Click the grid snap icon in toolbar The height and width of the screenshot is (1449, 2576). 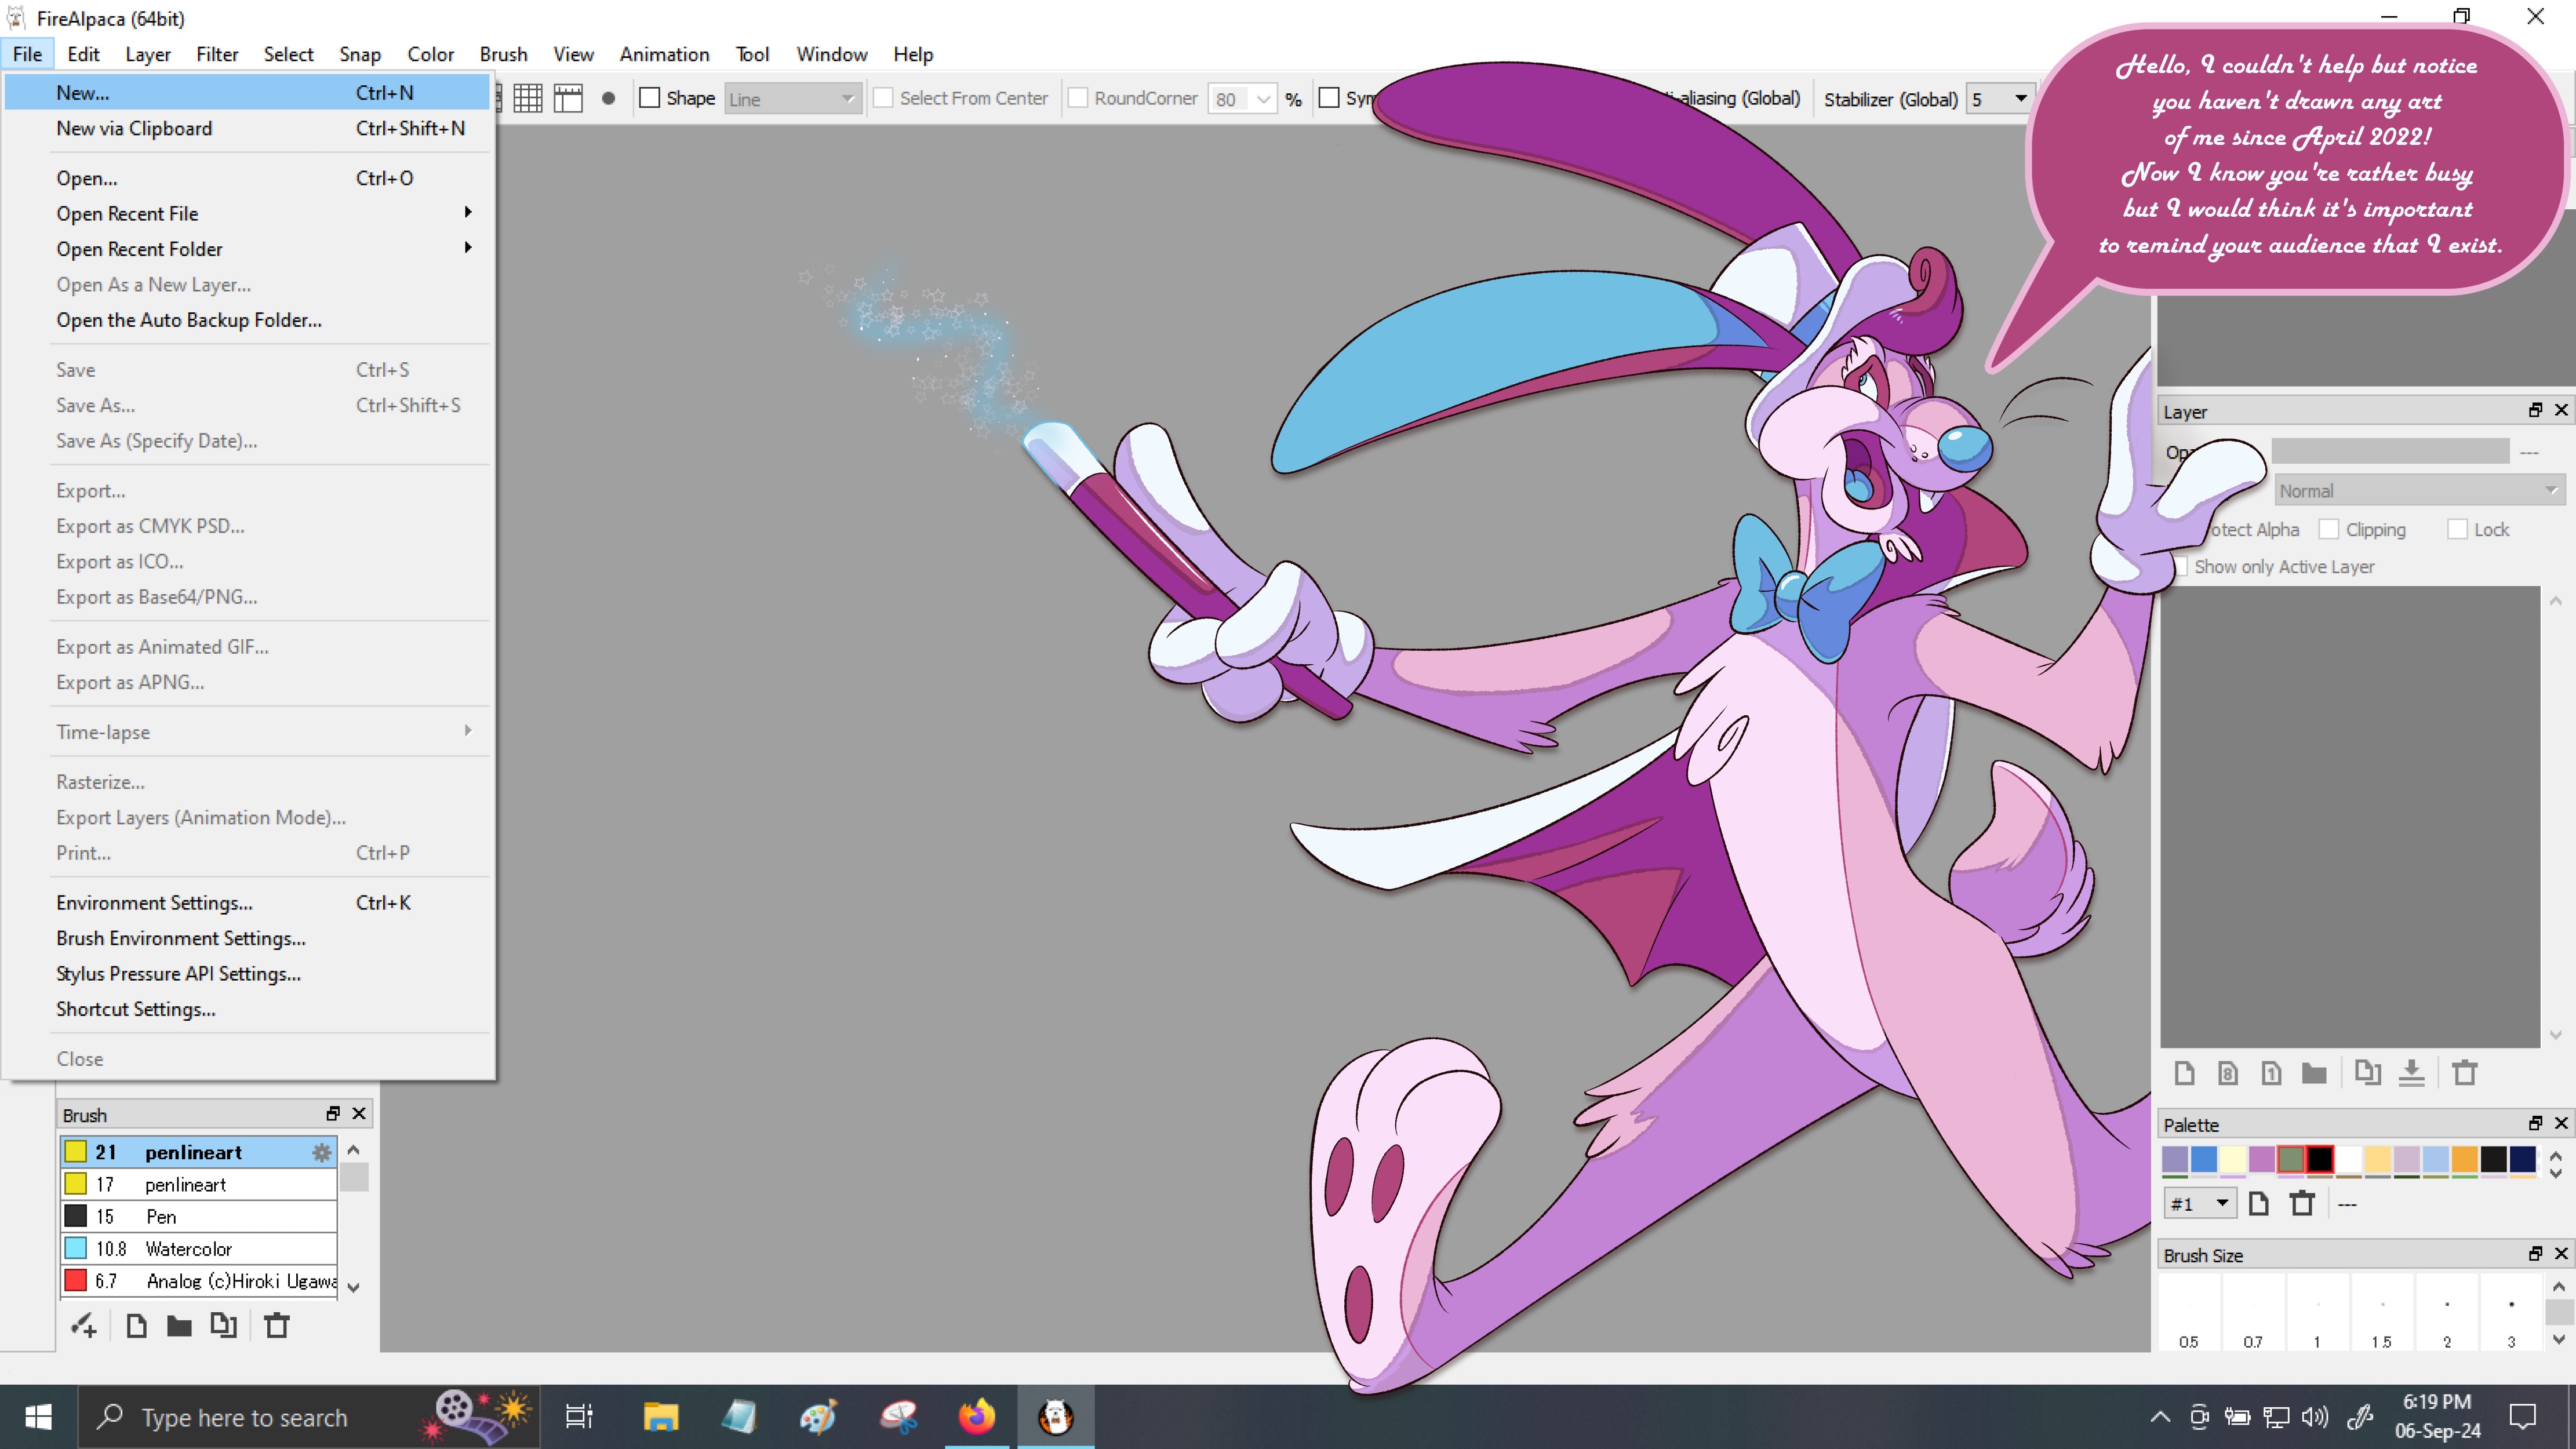528,98
